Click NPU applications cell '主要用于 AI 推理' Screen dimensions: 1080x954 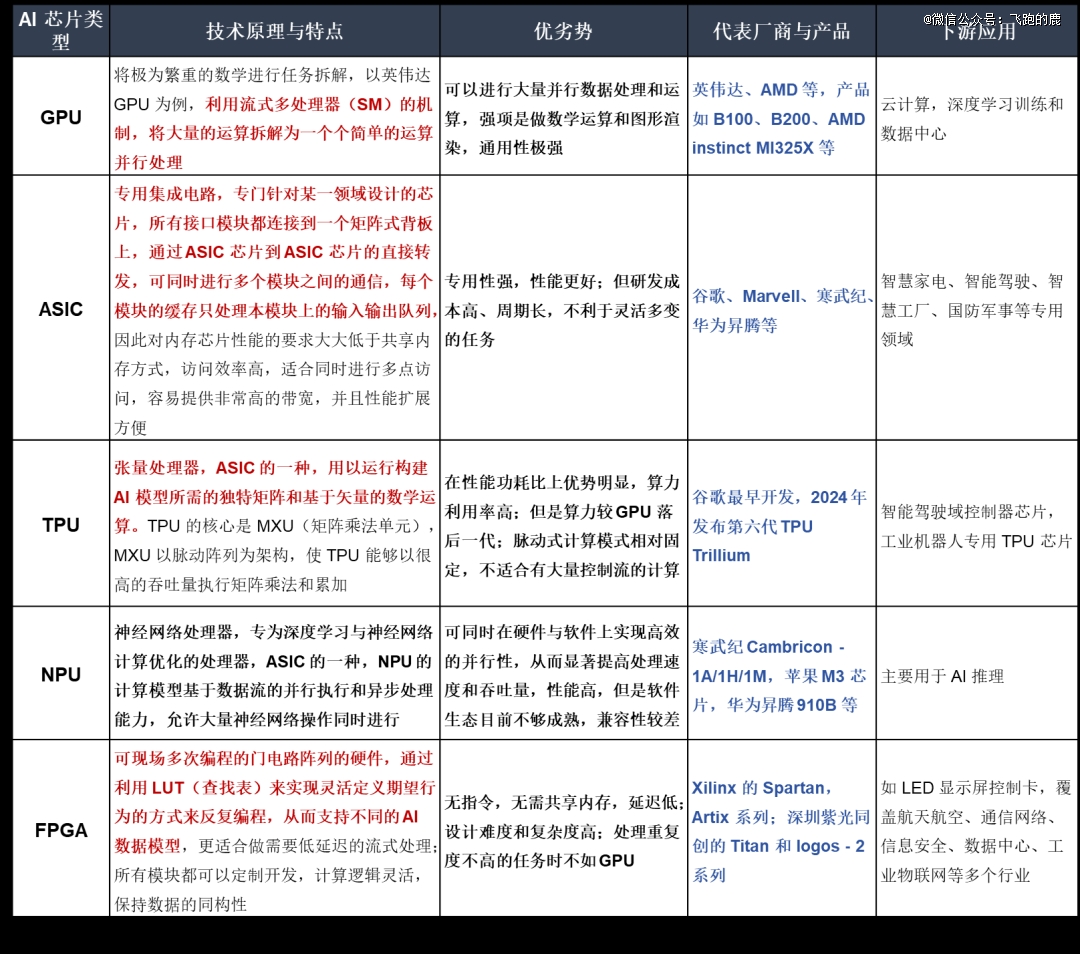point(977,674)
